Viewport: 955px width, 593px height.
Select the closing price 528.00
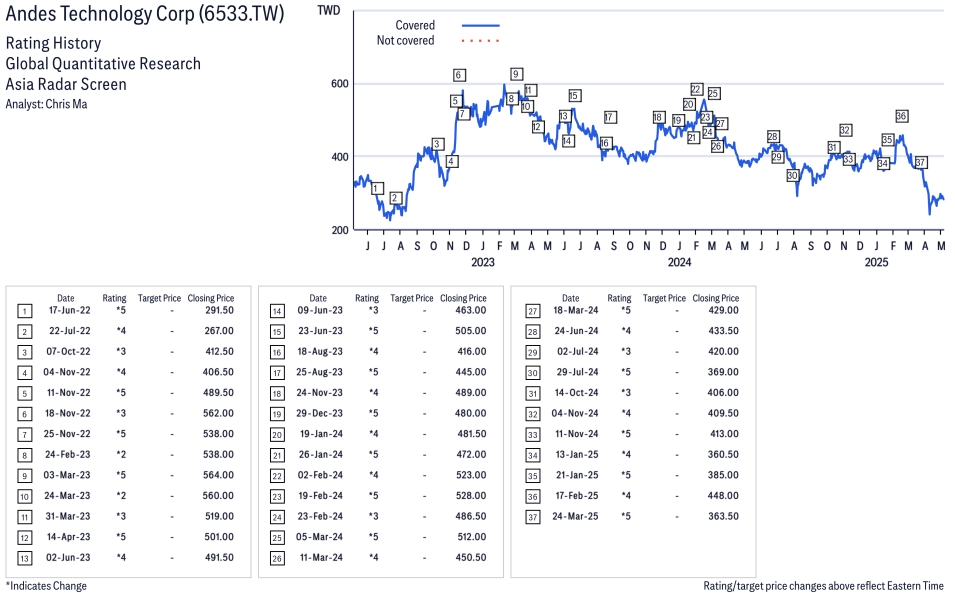point(471,496)
